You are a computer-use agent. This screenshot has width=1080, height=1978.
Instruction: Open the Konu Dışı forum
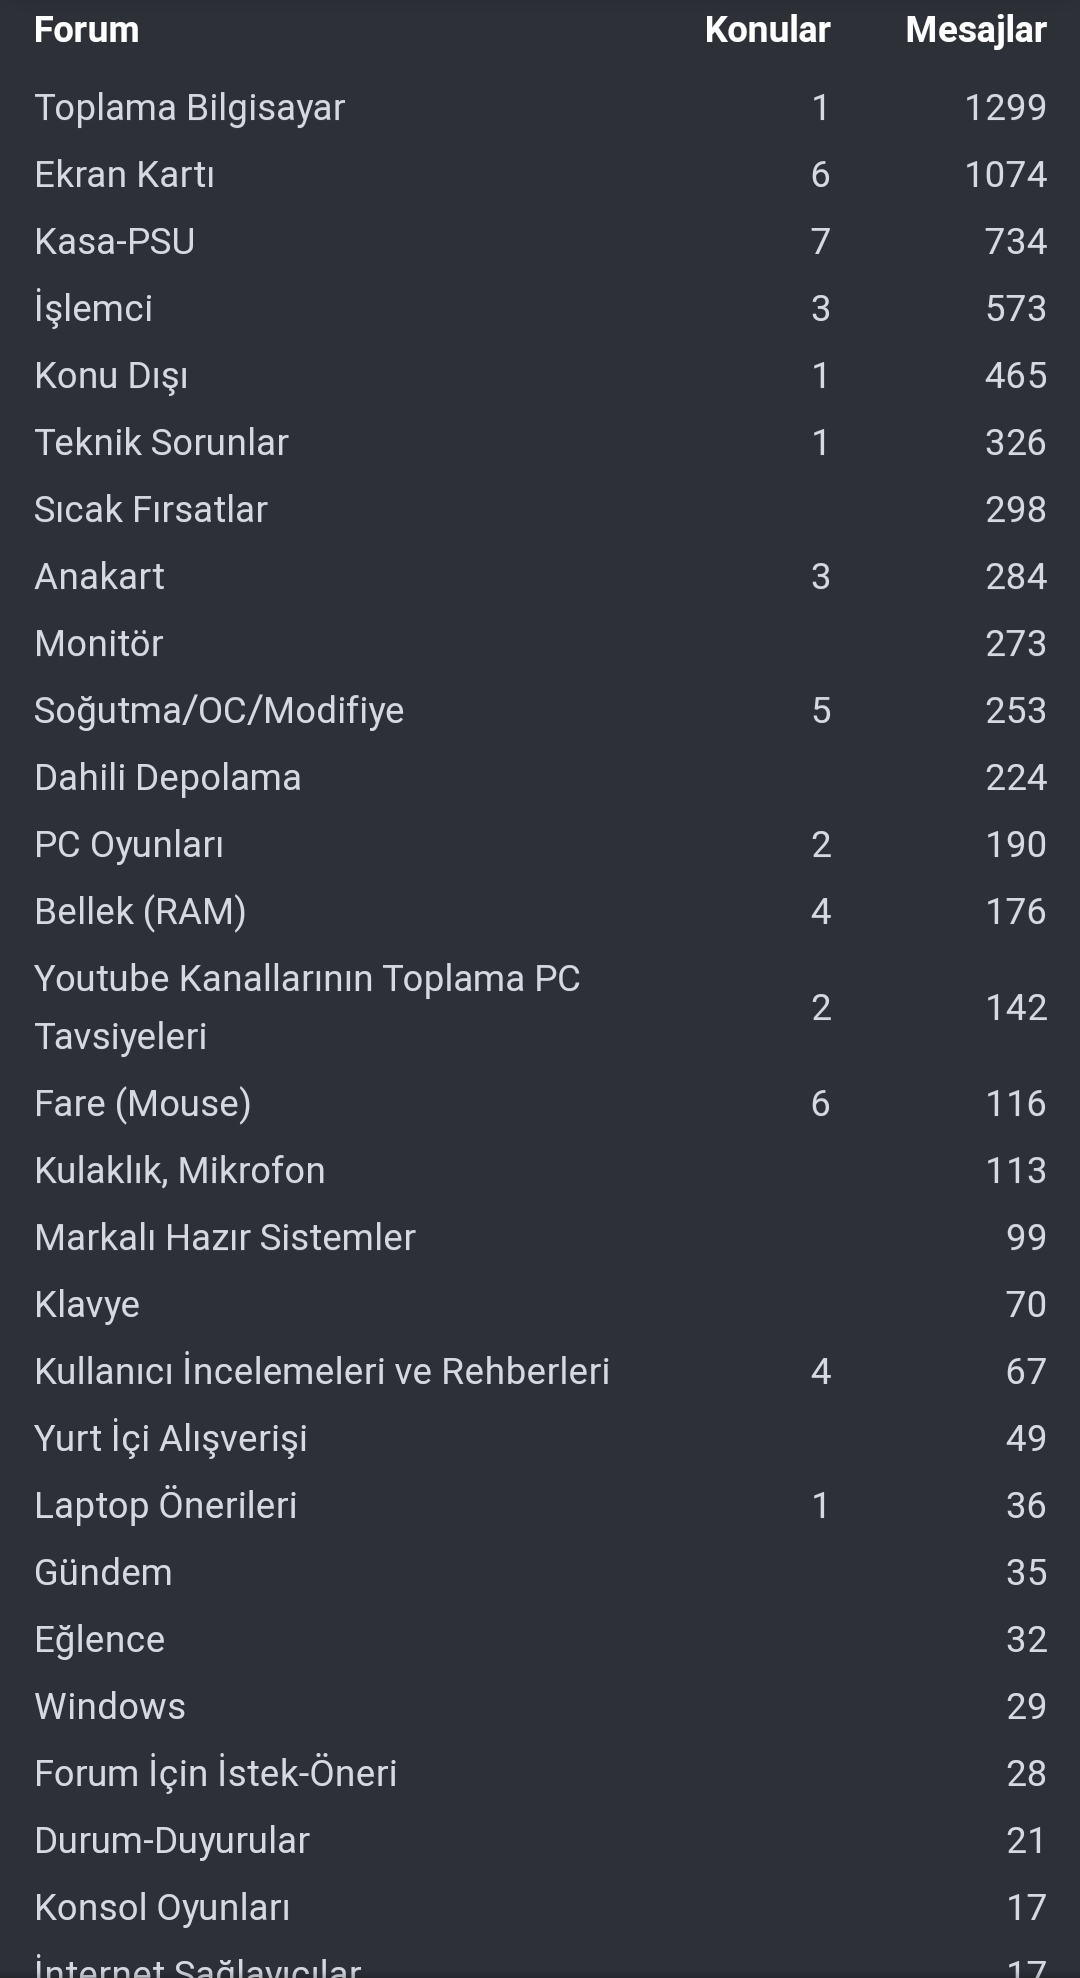111,376
